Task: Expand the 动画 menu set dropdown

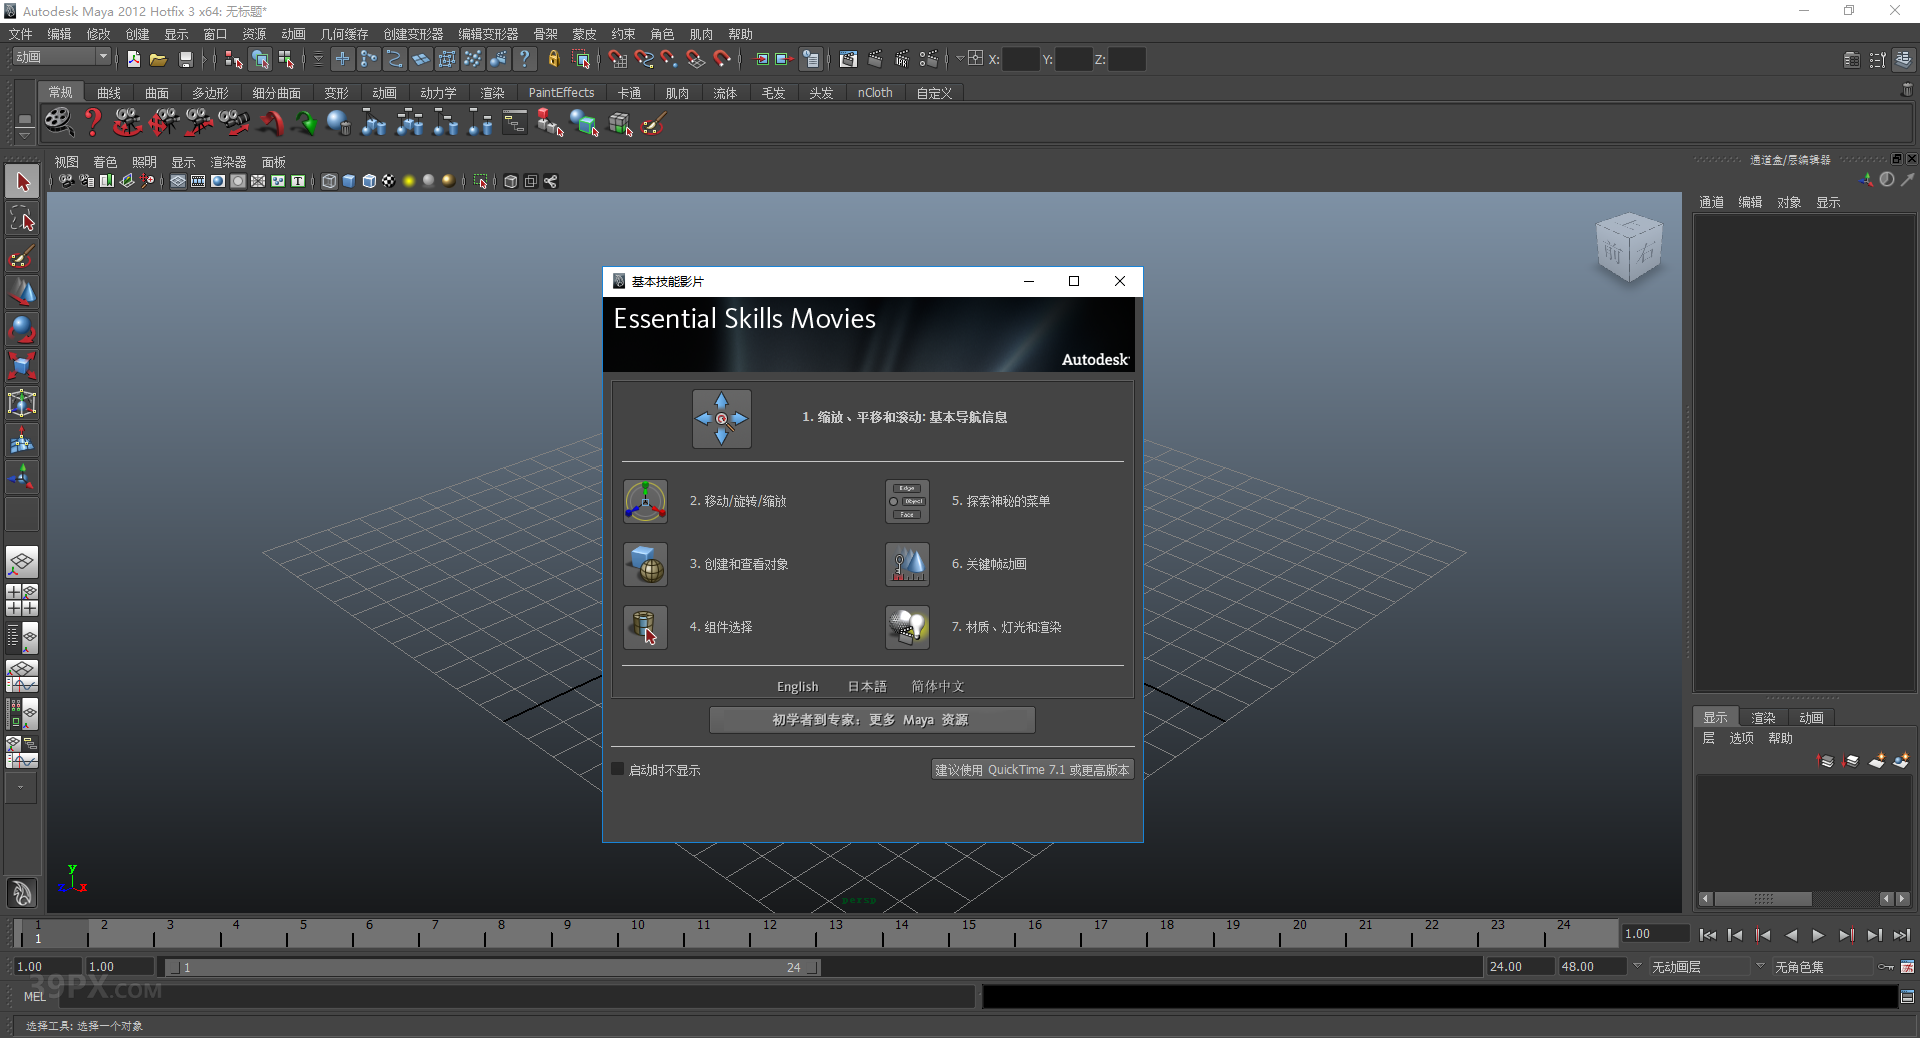Action: click(x=103, y=57)
